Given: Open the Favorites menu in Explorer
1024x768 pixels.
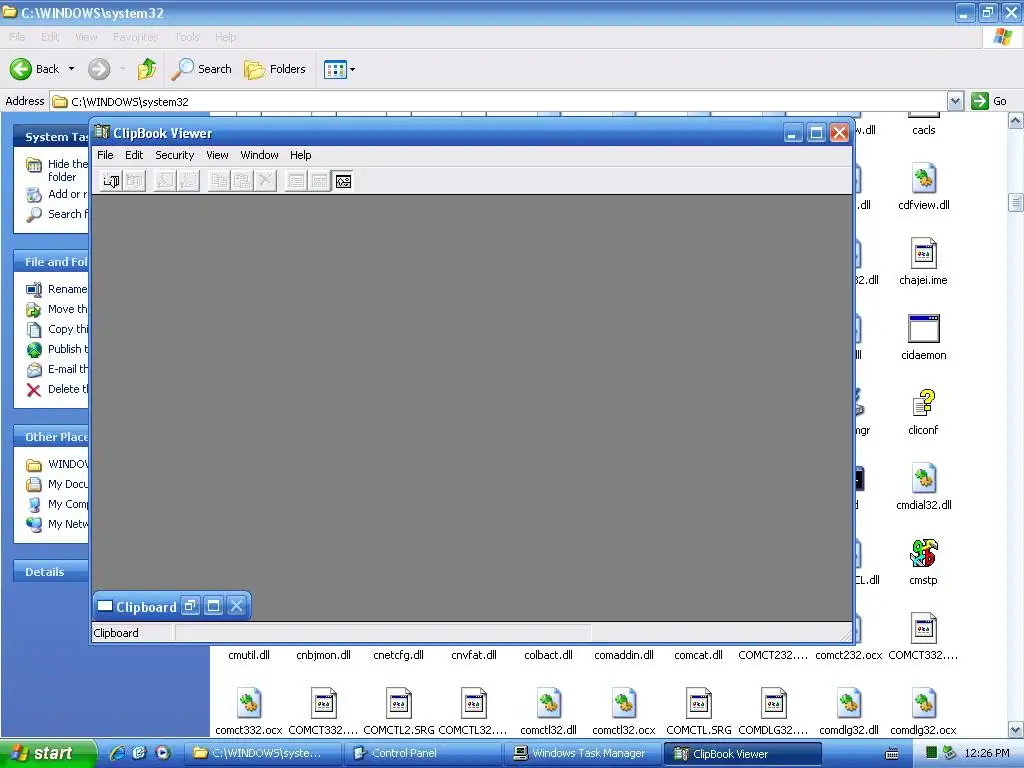Looking at the screenshot, I should click(x=135, y=37).
